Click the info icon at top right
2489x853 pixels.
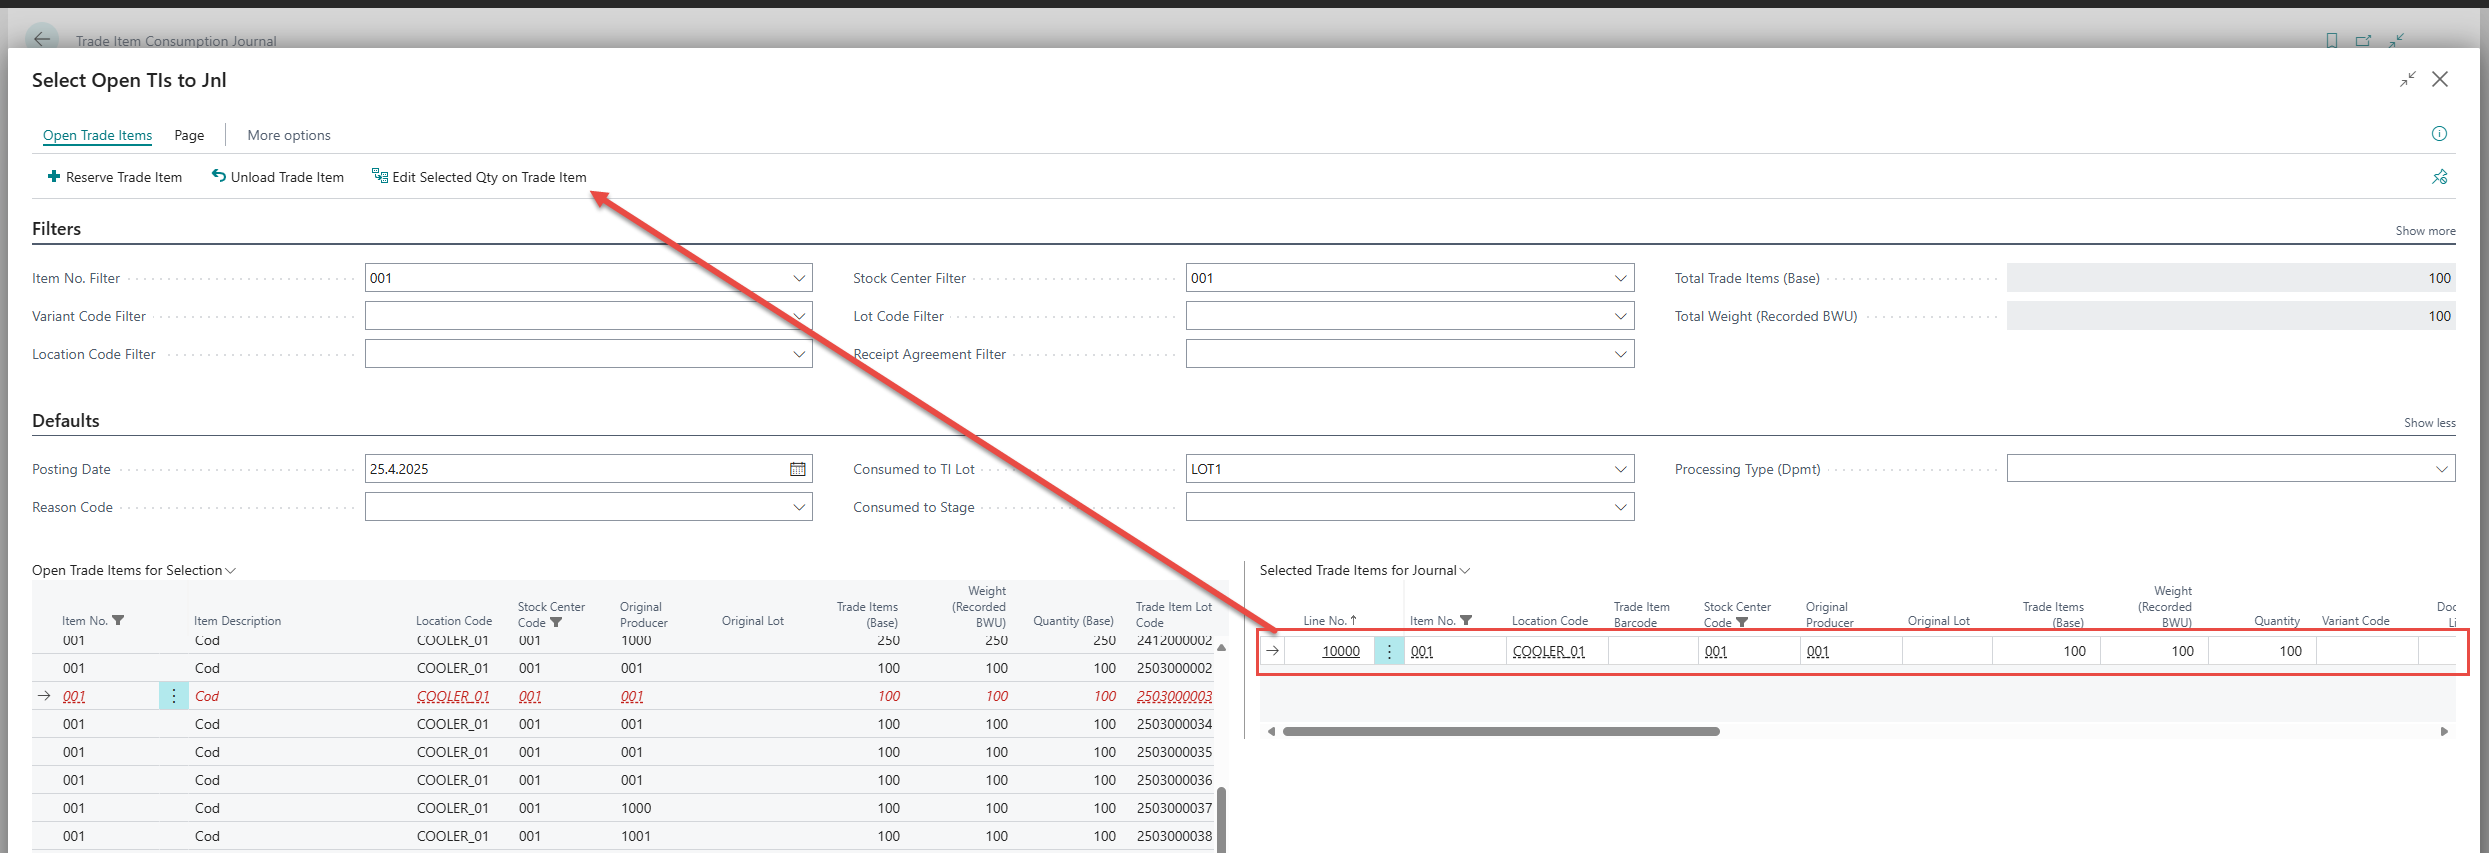coord(2439,134)
